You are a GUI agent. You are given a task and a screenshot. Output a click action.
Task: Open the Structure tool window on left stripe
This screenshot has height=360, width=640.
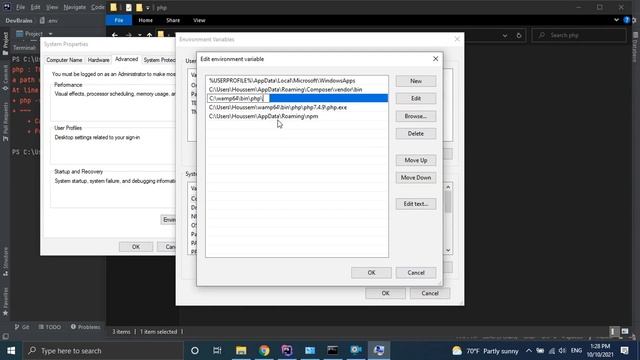coord(5,261)
